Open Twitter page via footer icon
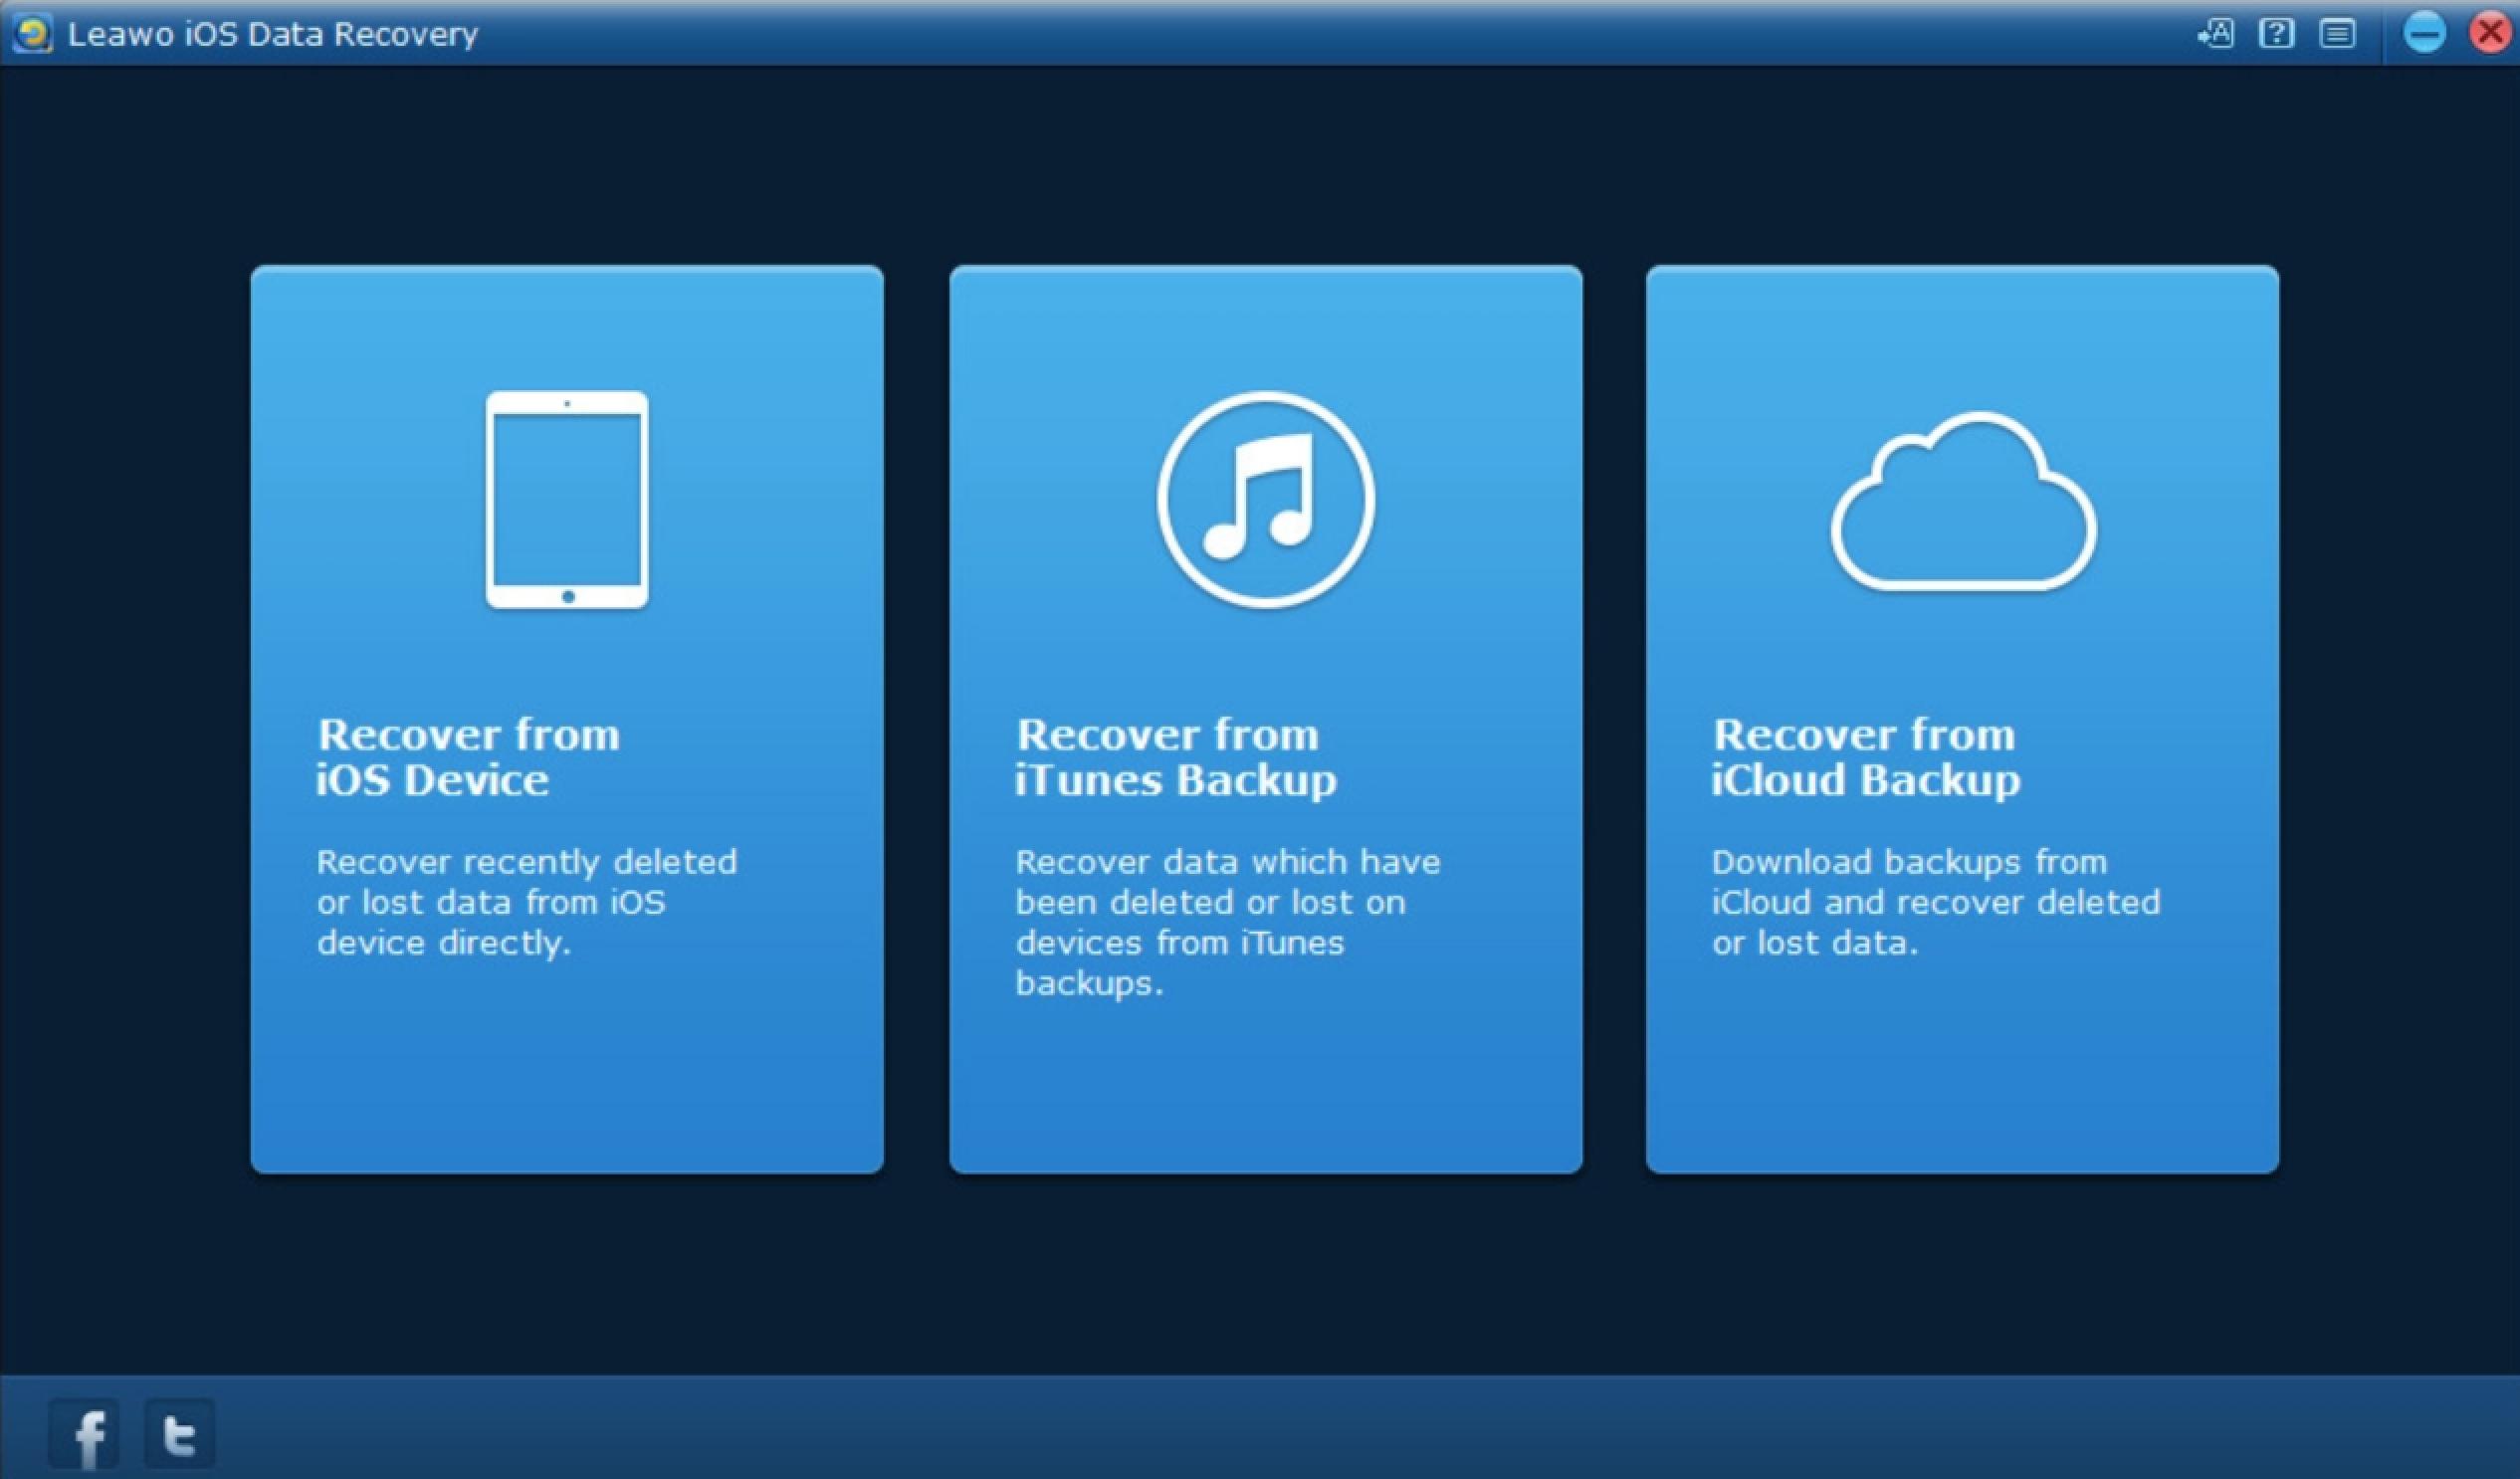The width and height of the screenshot is (2520, 1479). click(179, 1435)
